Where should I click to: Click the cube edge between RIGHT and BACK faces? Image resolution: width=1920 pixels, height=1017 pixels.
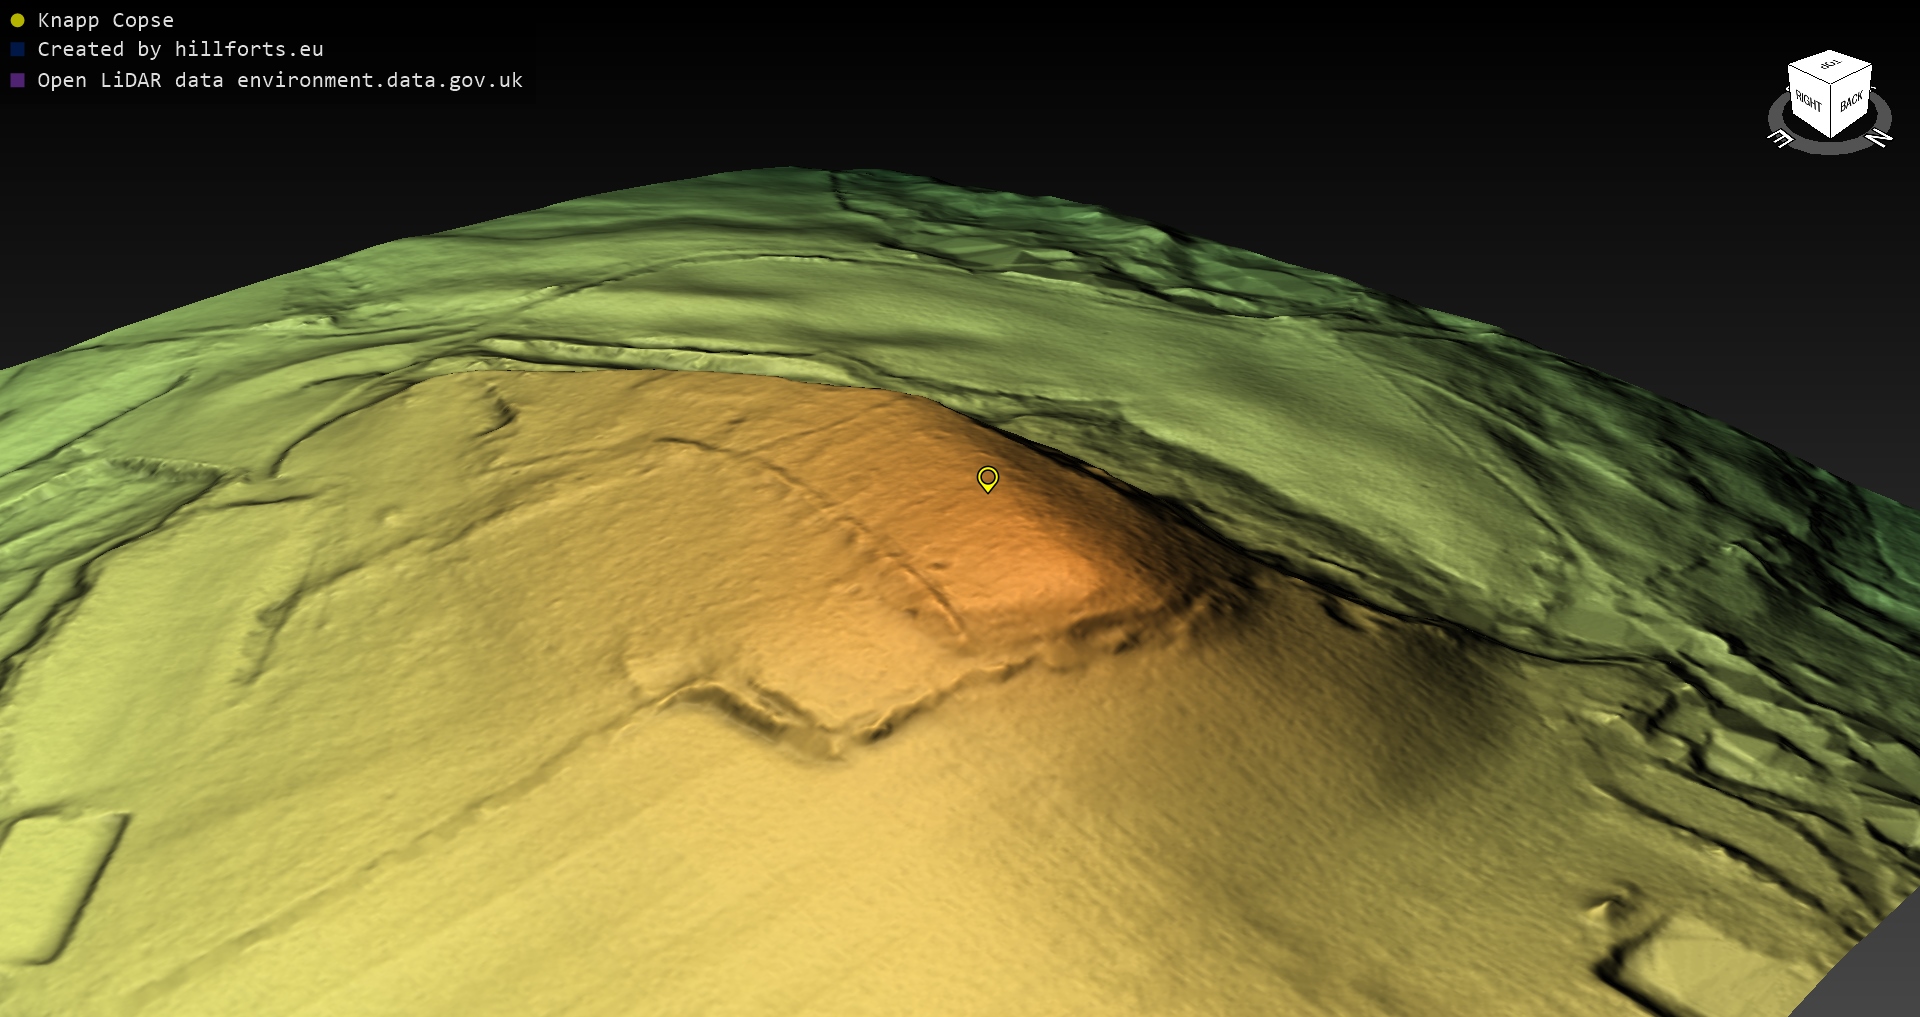[x=1831, y=112]
